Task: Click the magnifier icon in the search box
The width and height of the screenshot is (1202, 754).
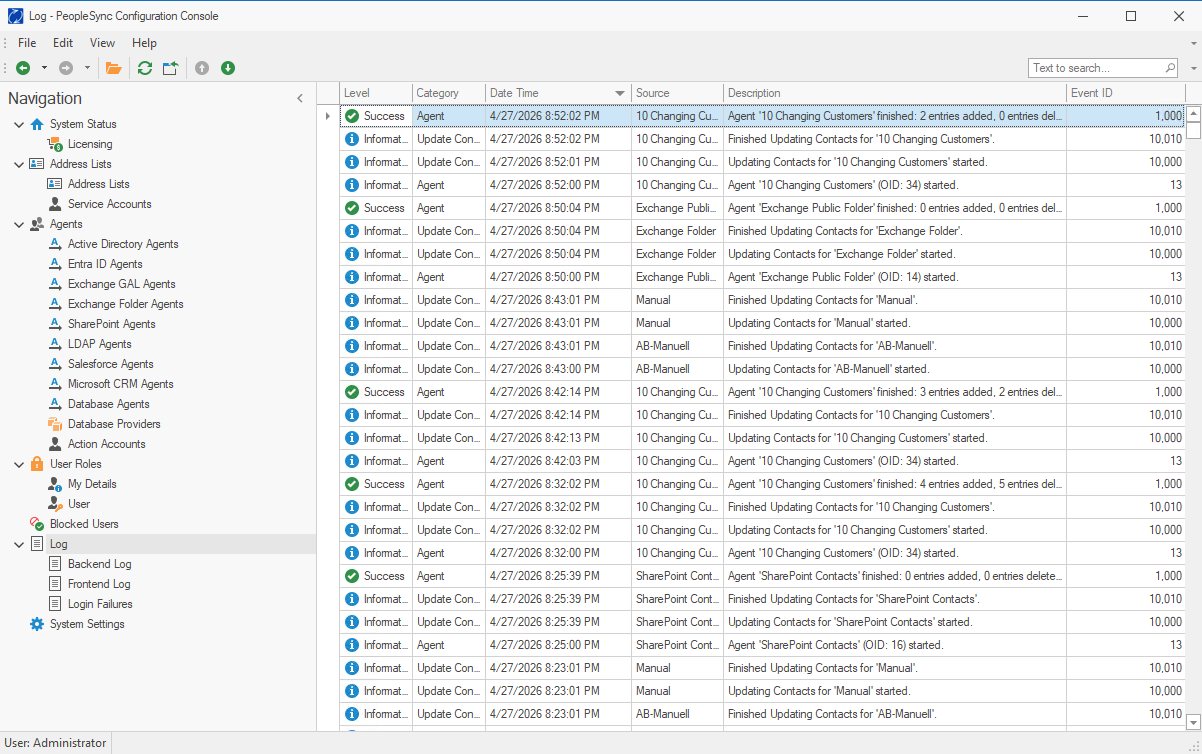Action: (x=1170, y=68)
